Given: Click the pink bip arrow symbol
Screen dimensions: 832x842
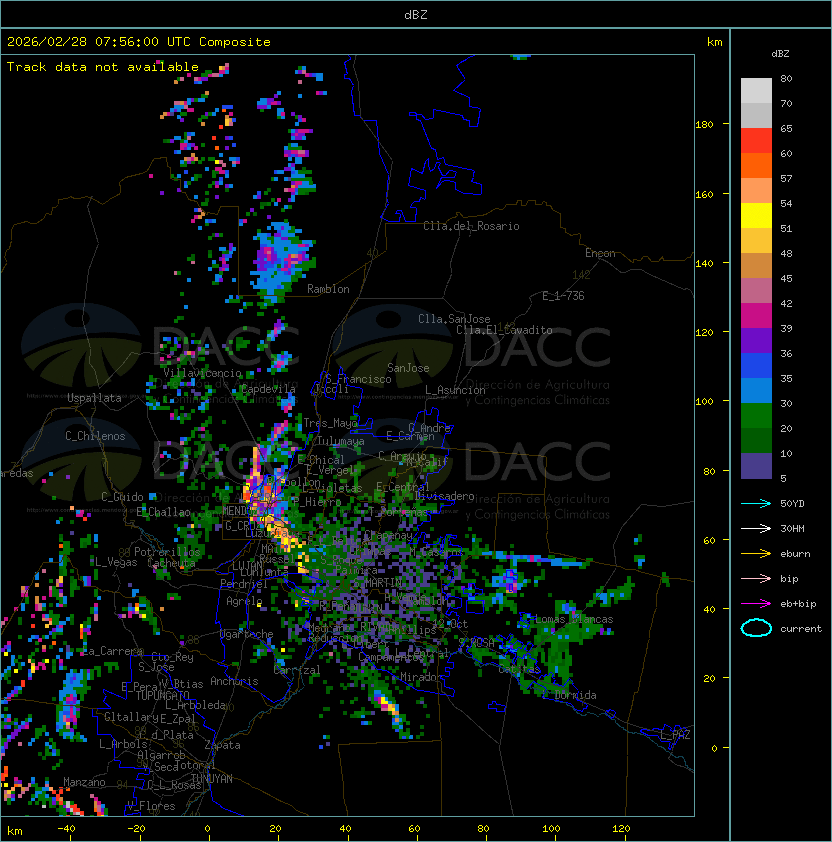Looking at the screenshot, I should tap(756, 578).
